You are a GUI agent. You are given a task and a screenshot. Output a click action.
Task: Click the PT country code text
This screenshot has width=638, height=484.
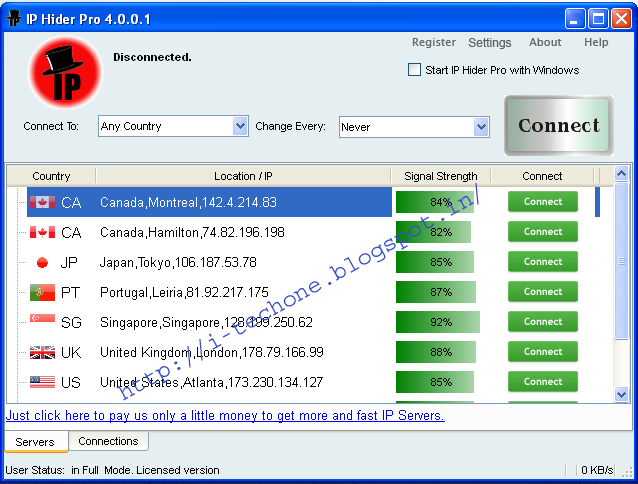[70, 292]
